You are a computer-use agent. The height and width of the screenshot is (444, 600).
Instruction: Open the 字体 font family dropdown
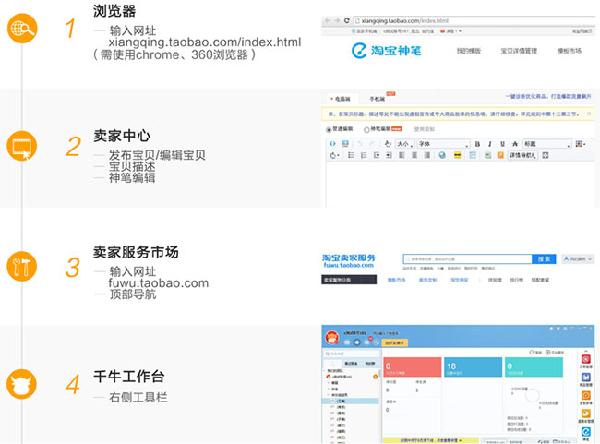pos(440,144)
